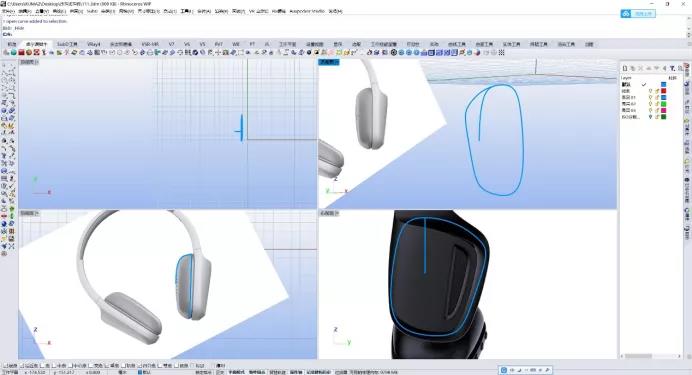
Task: Open the Asuposer studio menu
Action: 308,11
